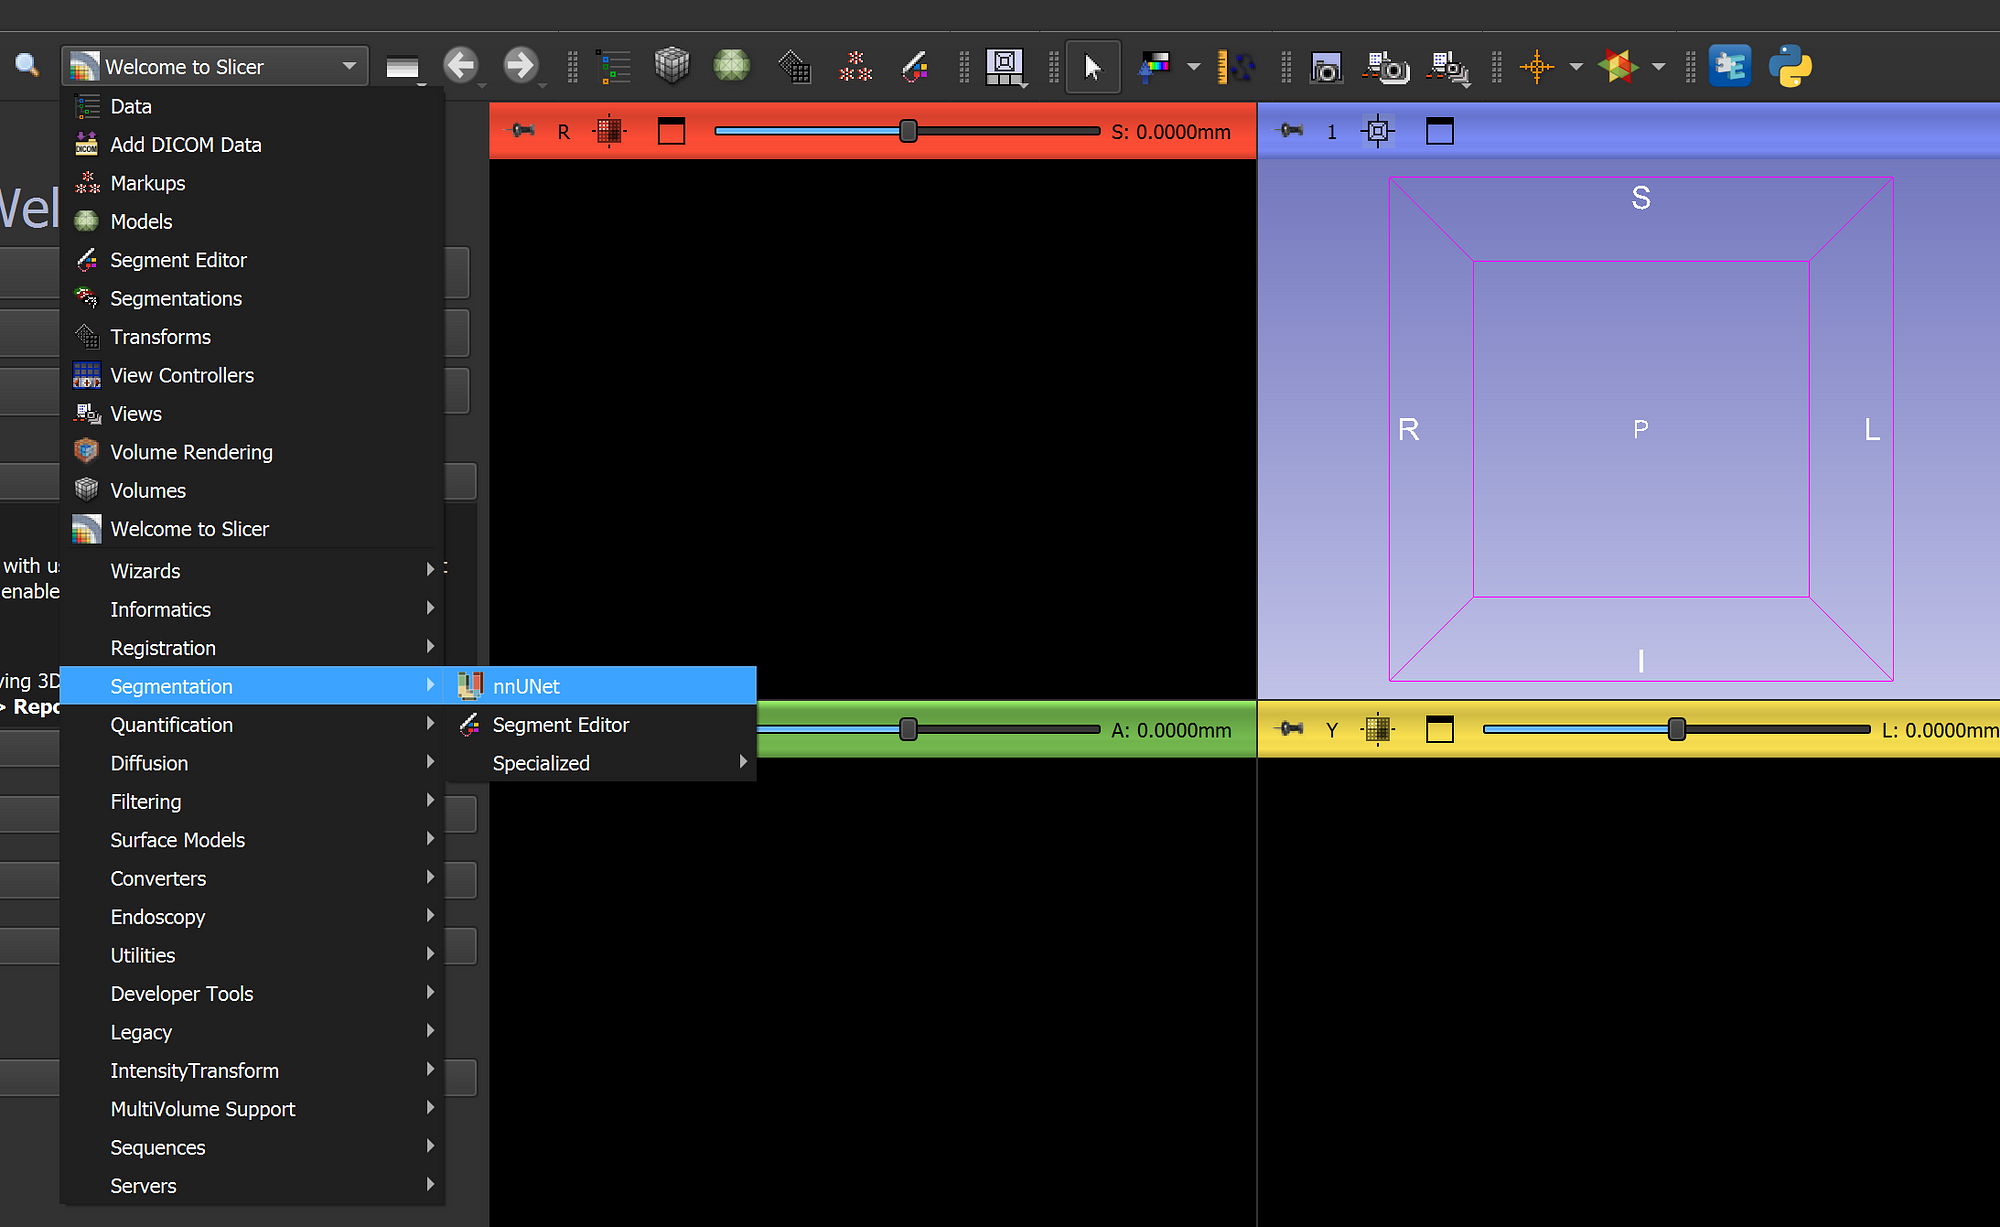Viewport: 2000px width, 1227px height.
Task: Click the Add DICOM Data button
Action: [187, 144]
